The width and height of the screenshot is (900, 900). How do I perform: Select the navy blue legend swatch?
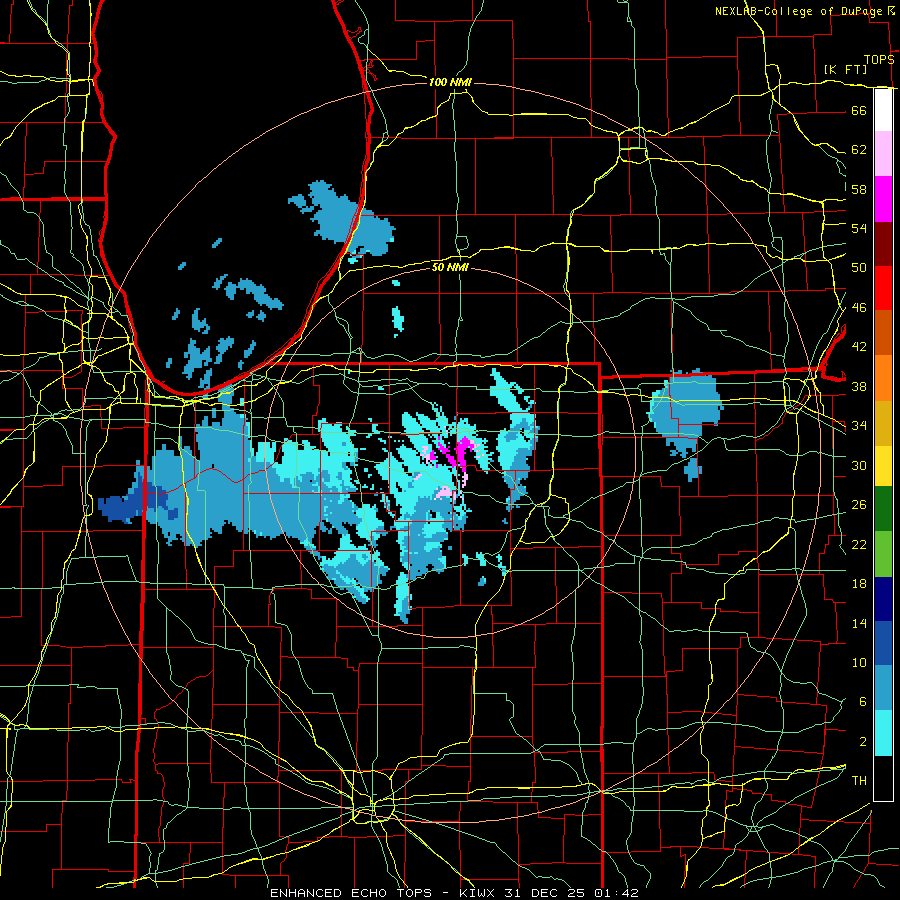pos(883,599)
